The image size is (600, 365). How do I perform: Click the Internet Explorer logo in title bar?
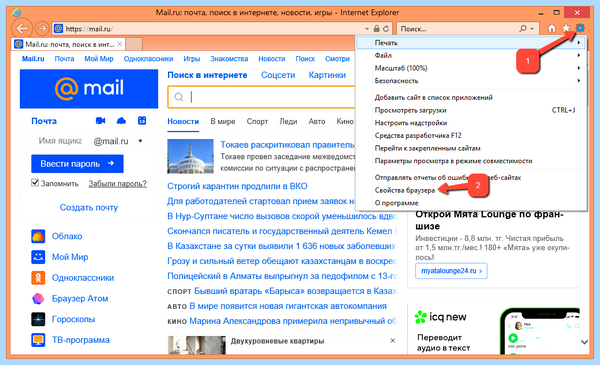coord(16,13)
